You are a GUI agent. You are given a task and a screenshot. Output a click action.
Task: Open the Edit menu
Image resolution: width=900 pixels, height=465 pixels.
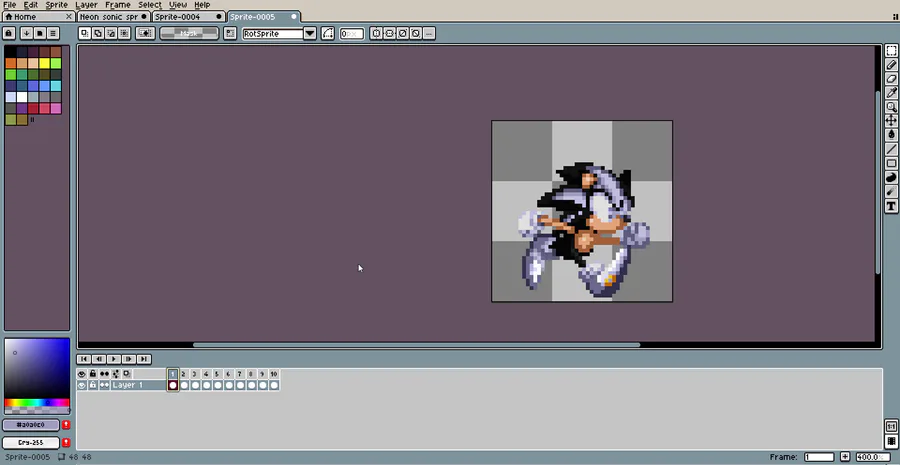click(30, 5)
